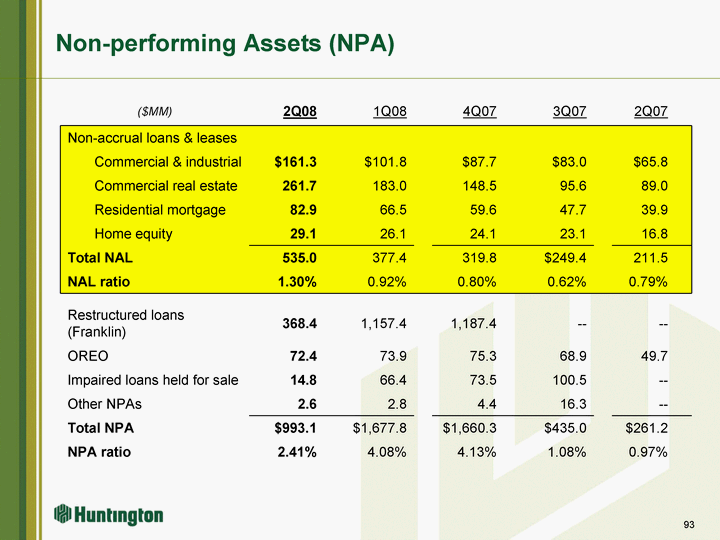Image resolution: width=720 pixels, height=540 pixels.
Task: Select the NAL ratio 1.30% cell
Action: (x=297, y=282)
